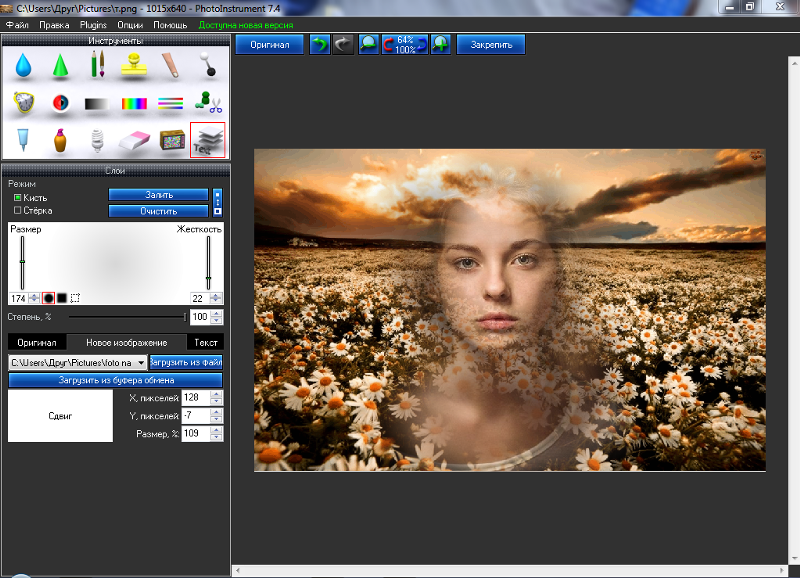Select the pins and scissors cutout tool
The height and width of the screenshot is (578, 800).
[x=208, y=103]
